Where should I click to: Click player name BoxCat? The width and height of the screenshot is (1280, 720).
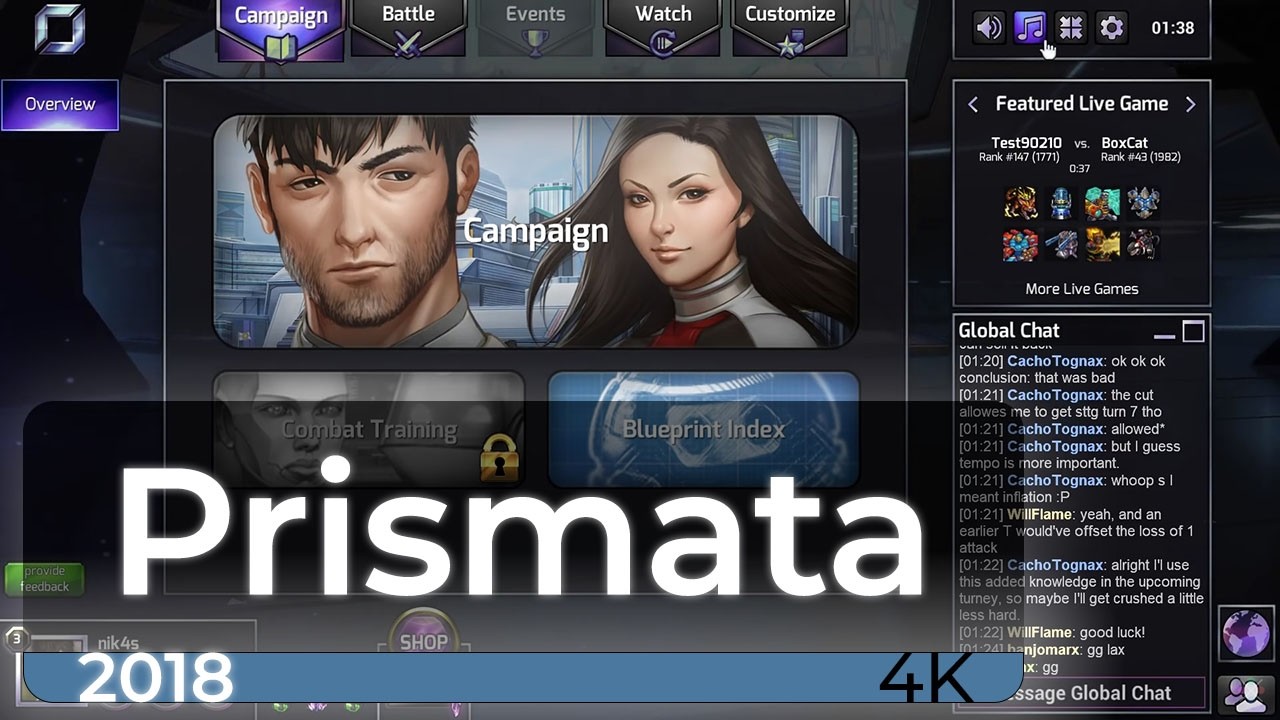pos(1124,143)
